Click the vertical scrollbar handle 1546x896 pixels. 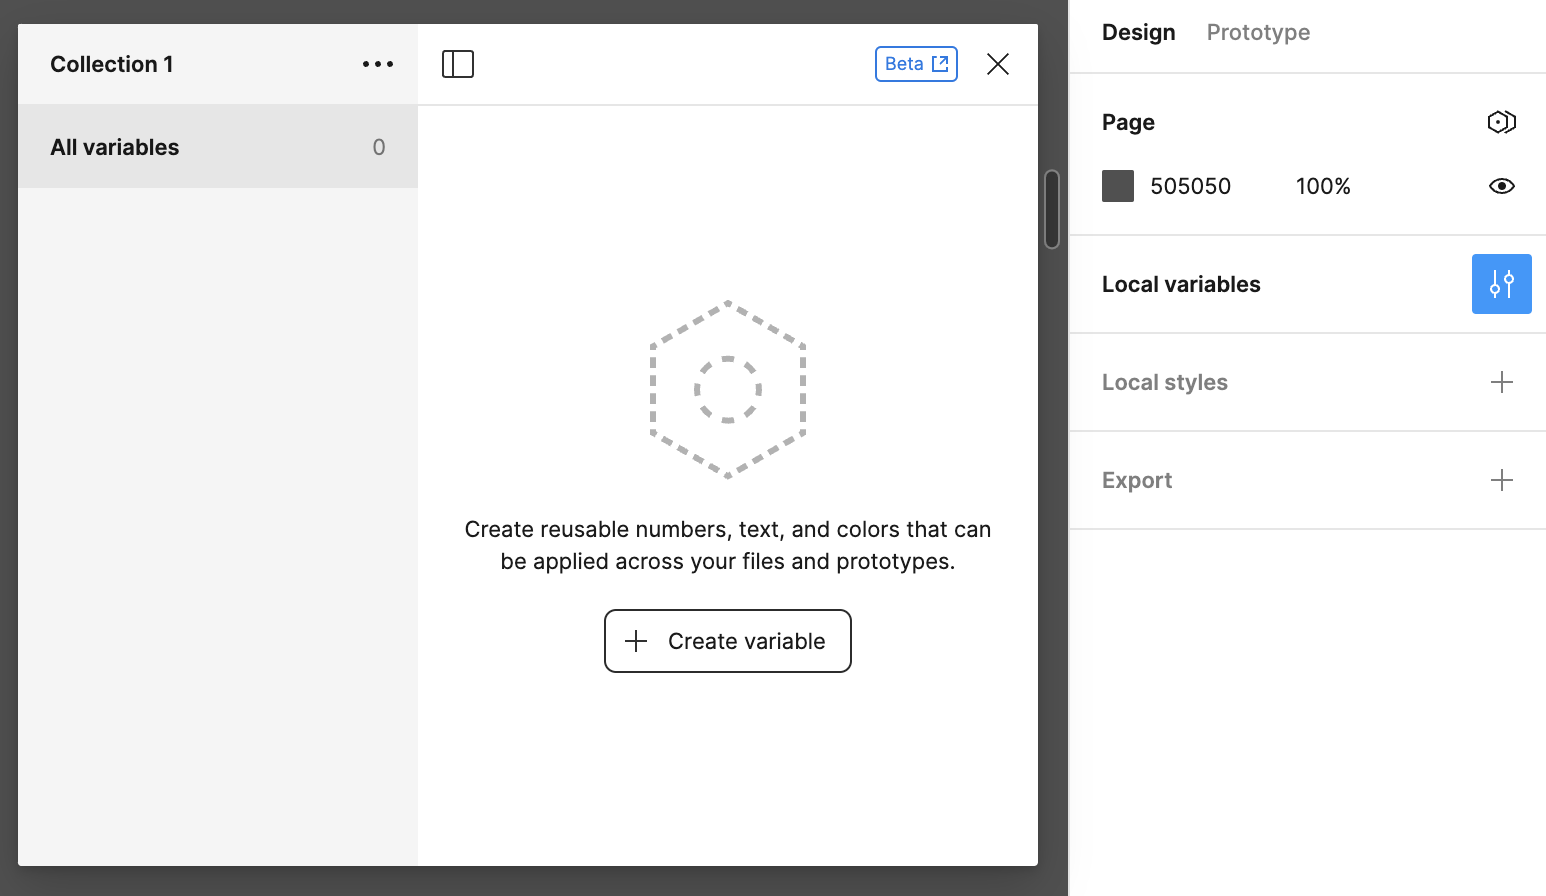(x=1051, y=209)
